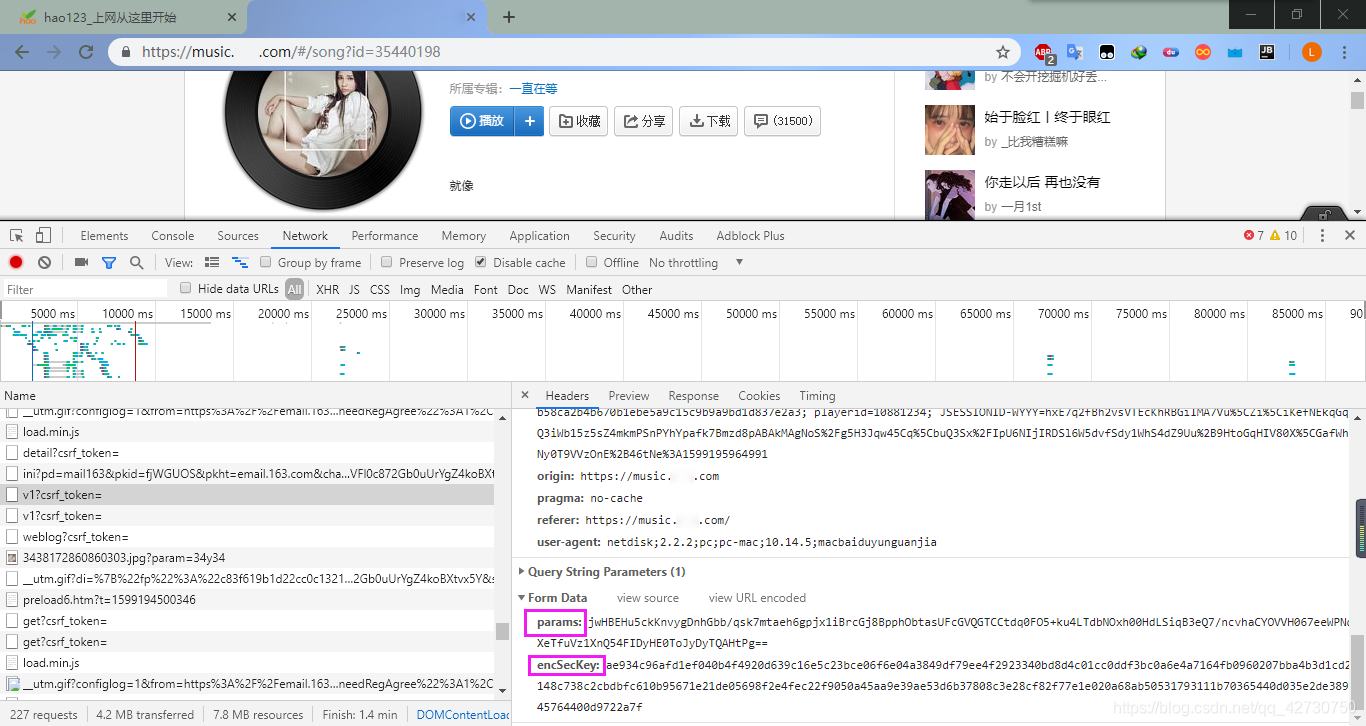Enable the Group by frame checkbox
Image resolution: width=1366 pixels, height=726 pixels.
pyautogui.click(x=266, y=262)
